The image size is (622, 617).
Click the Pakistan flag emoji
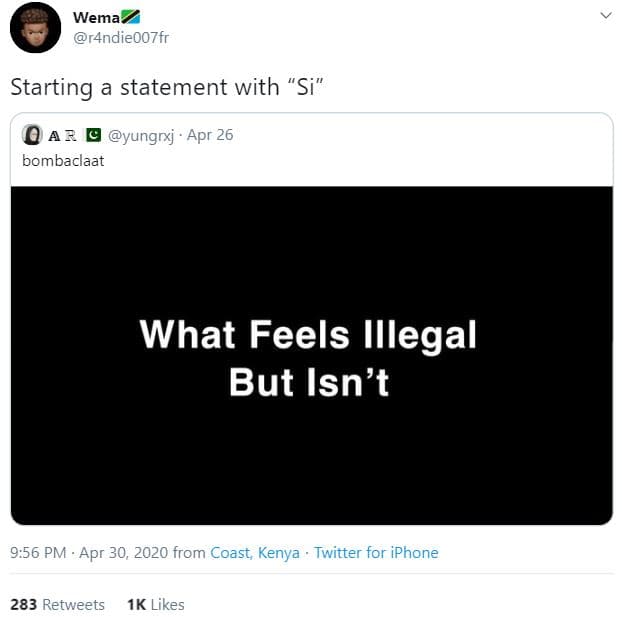[x=94, y=135]
